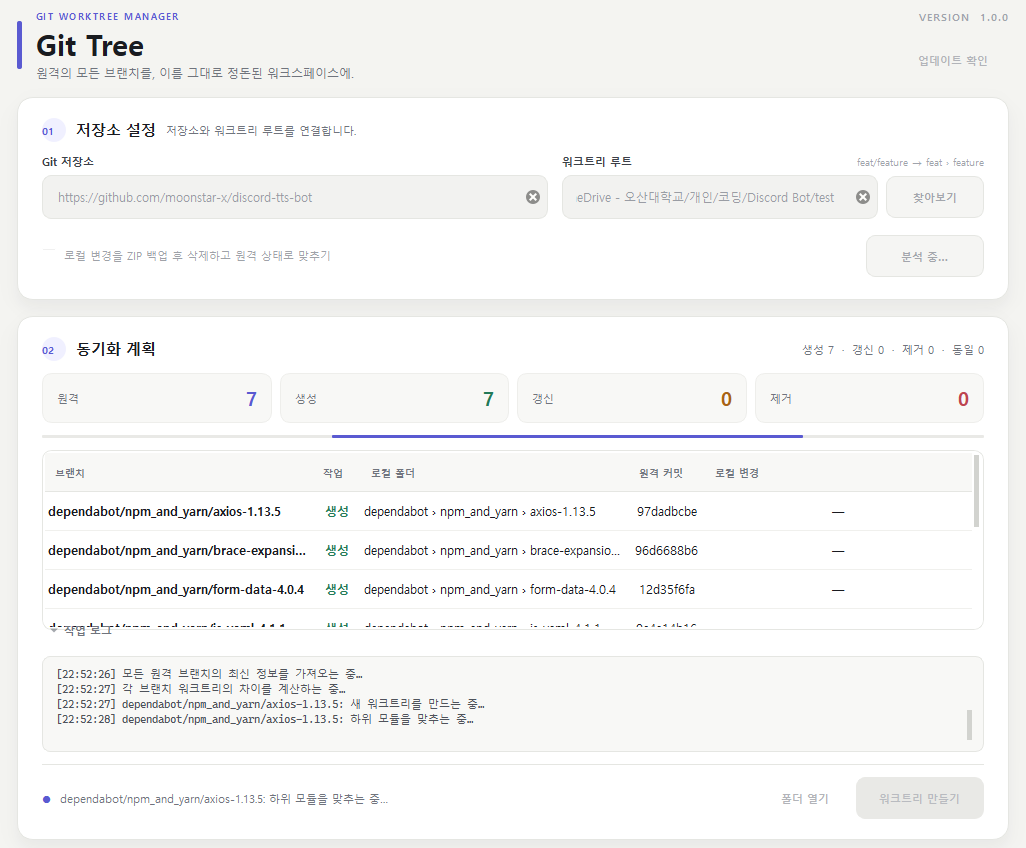
Task: Click 원격 커밋 column header
Action: 661,473
